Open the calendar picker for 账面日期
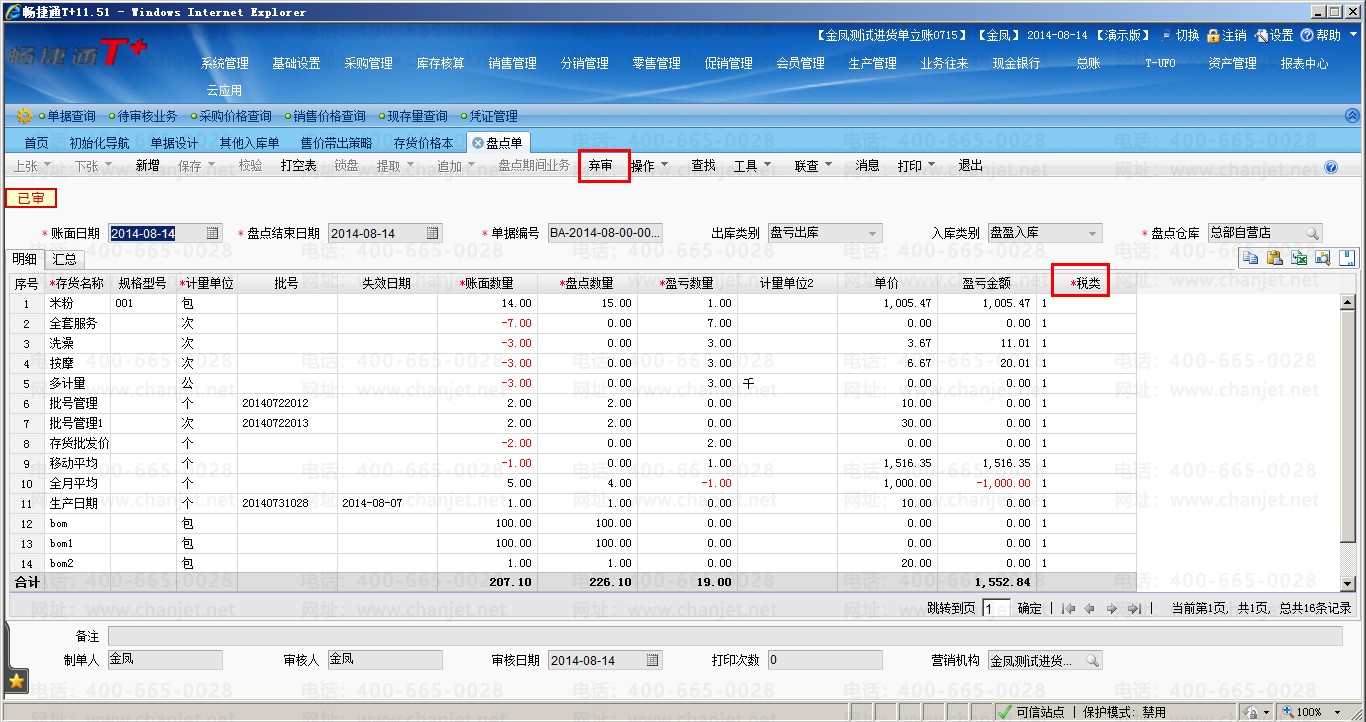Viewport: 1366px width, 722px height. coord(213,233)
